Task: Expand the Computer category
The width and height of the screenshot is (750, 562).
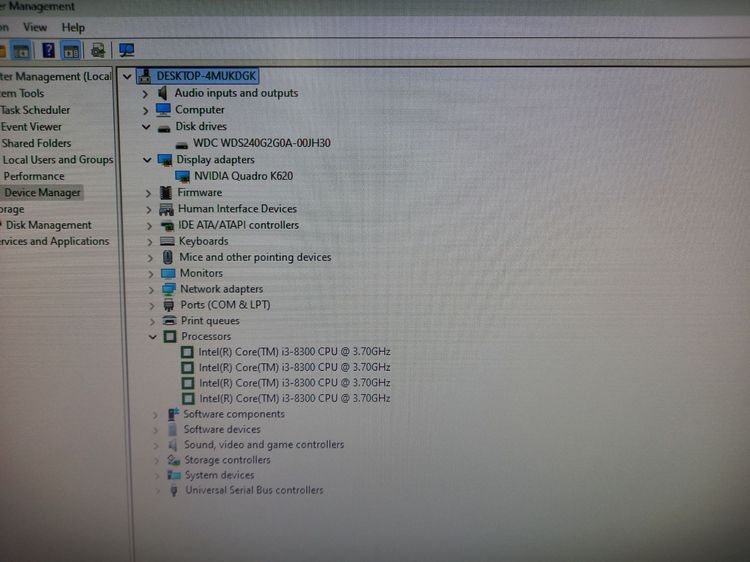Action: point(145,110)
